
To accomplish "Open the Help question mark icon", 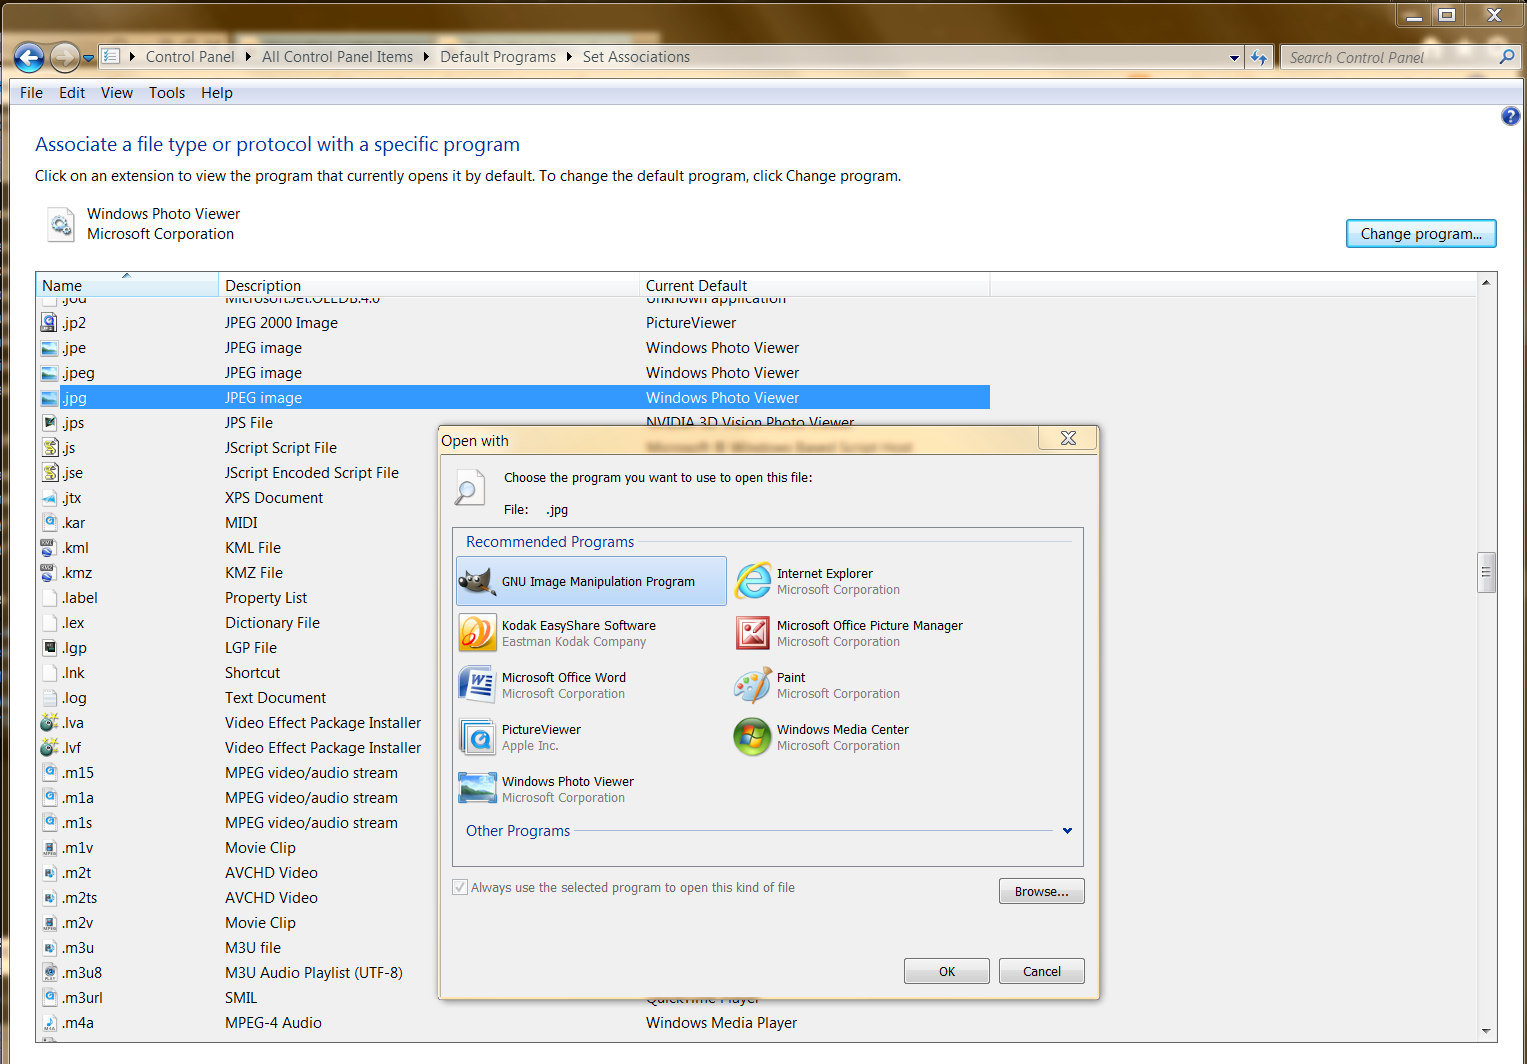I will point(1510,116).
